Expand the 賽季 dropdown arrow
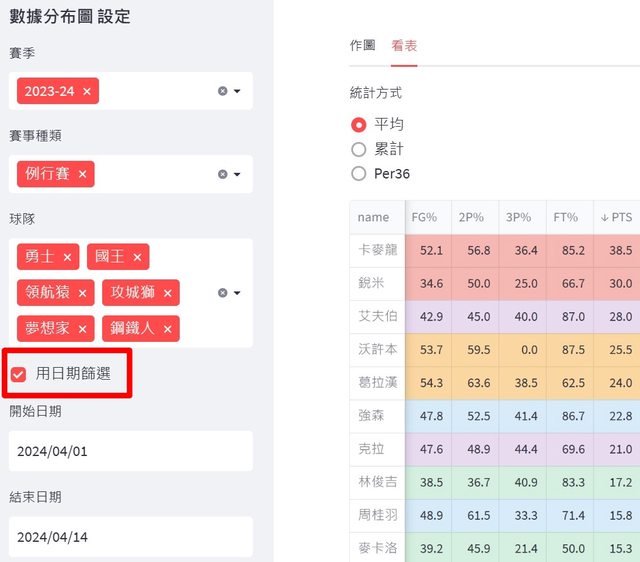640x562 pixels. (238, 91)
